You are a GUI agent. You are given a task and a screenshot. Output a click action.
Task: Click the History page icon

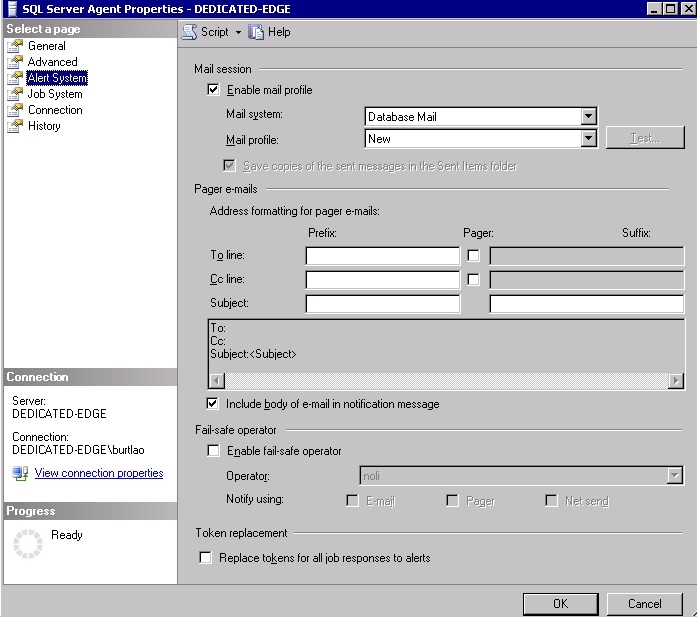(15, 126)
